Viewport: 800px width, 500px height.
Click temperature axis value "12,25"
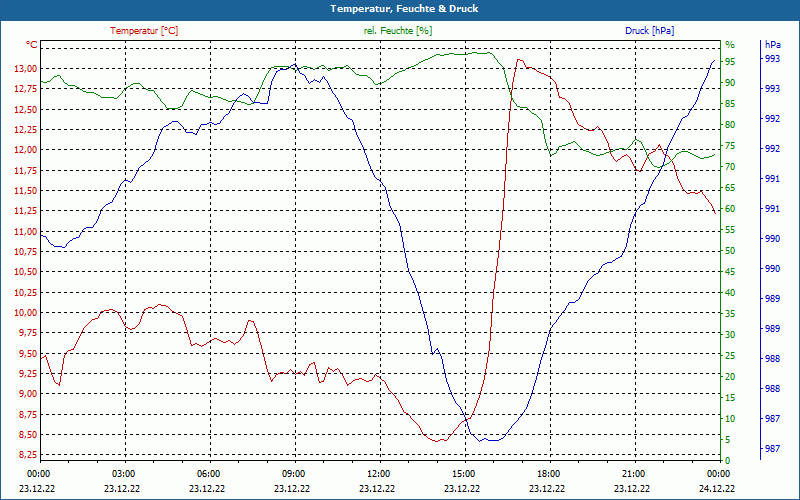[x=24, y=130]
